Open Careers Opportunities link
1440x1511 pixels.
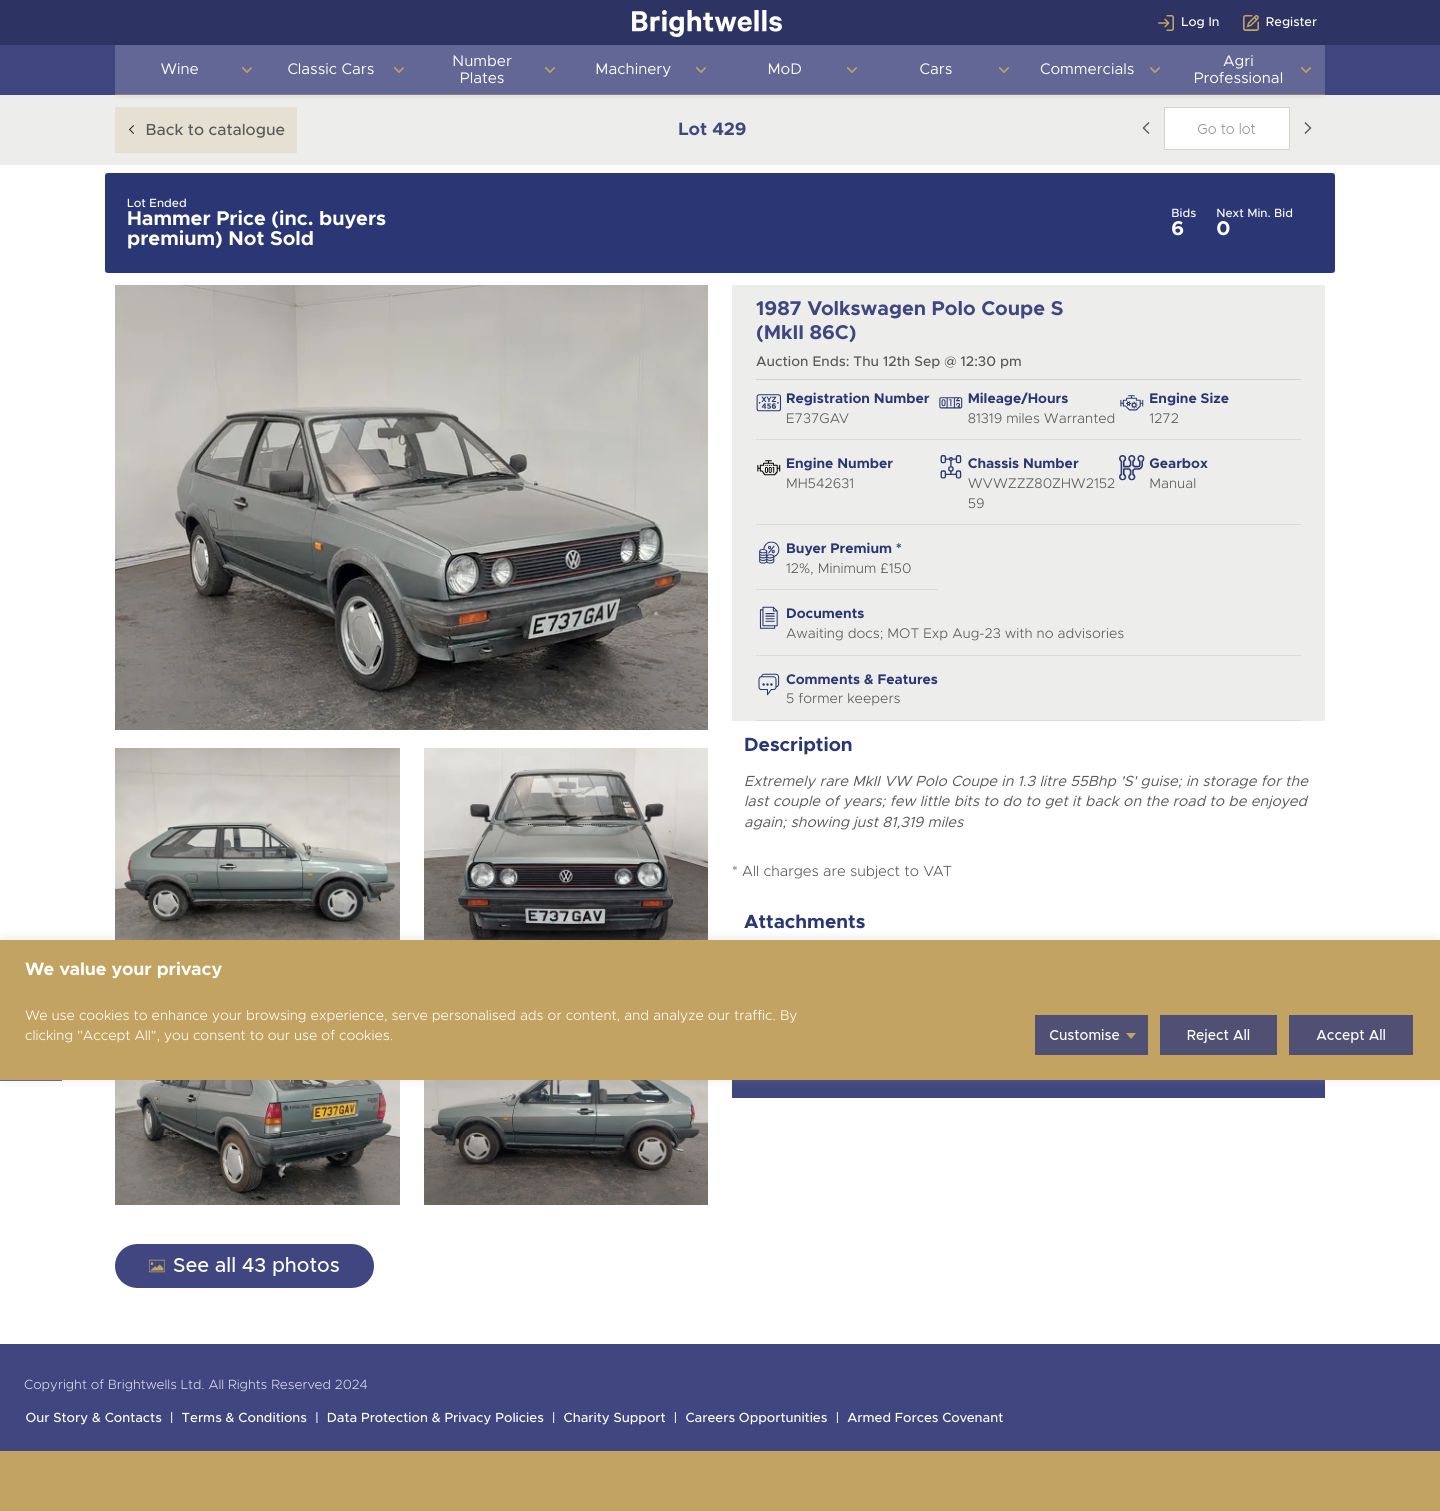[756, 1418]
